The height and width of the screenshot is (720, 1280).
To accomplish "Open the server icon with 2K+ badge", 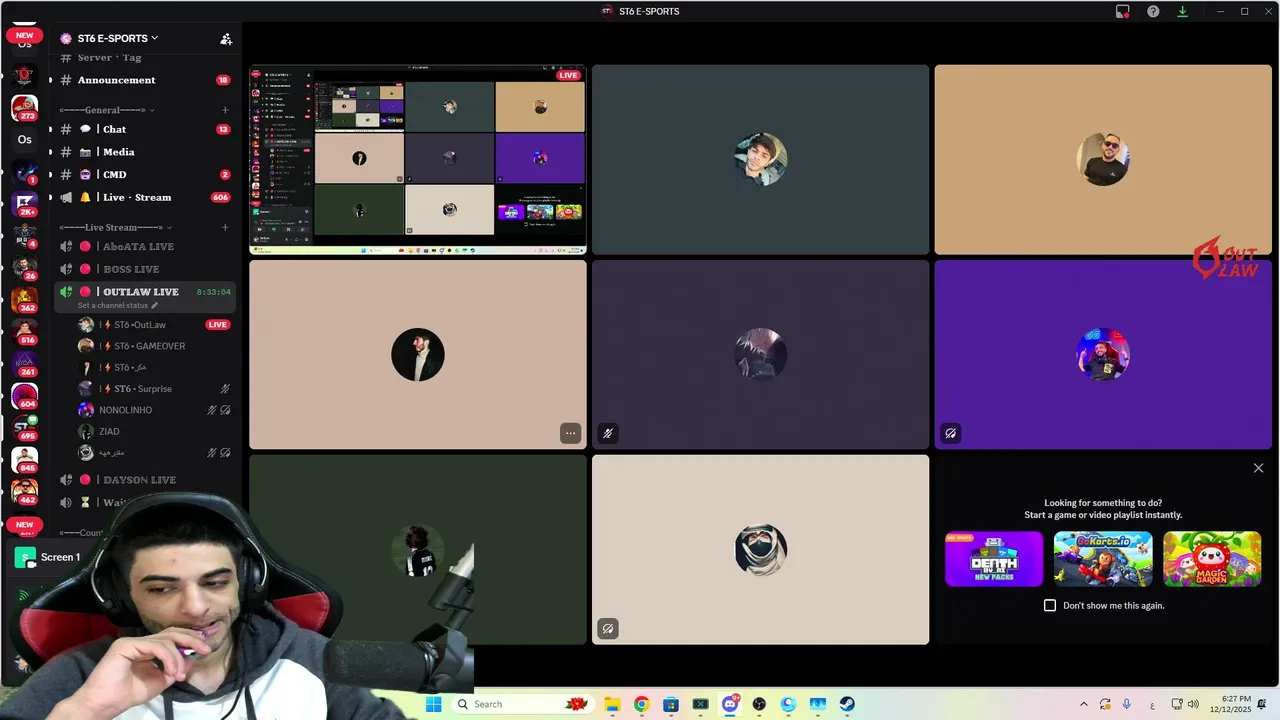I will [x=24, y=203].
